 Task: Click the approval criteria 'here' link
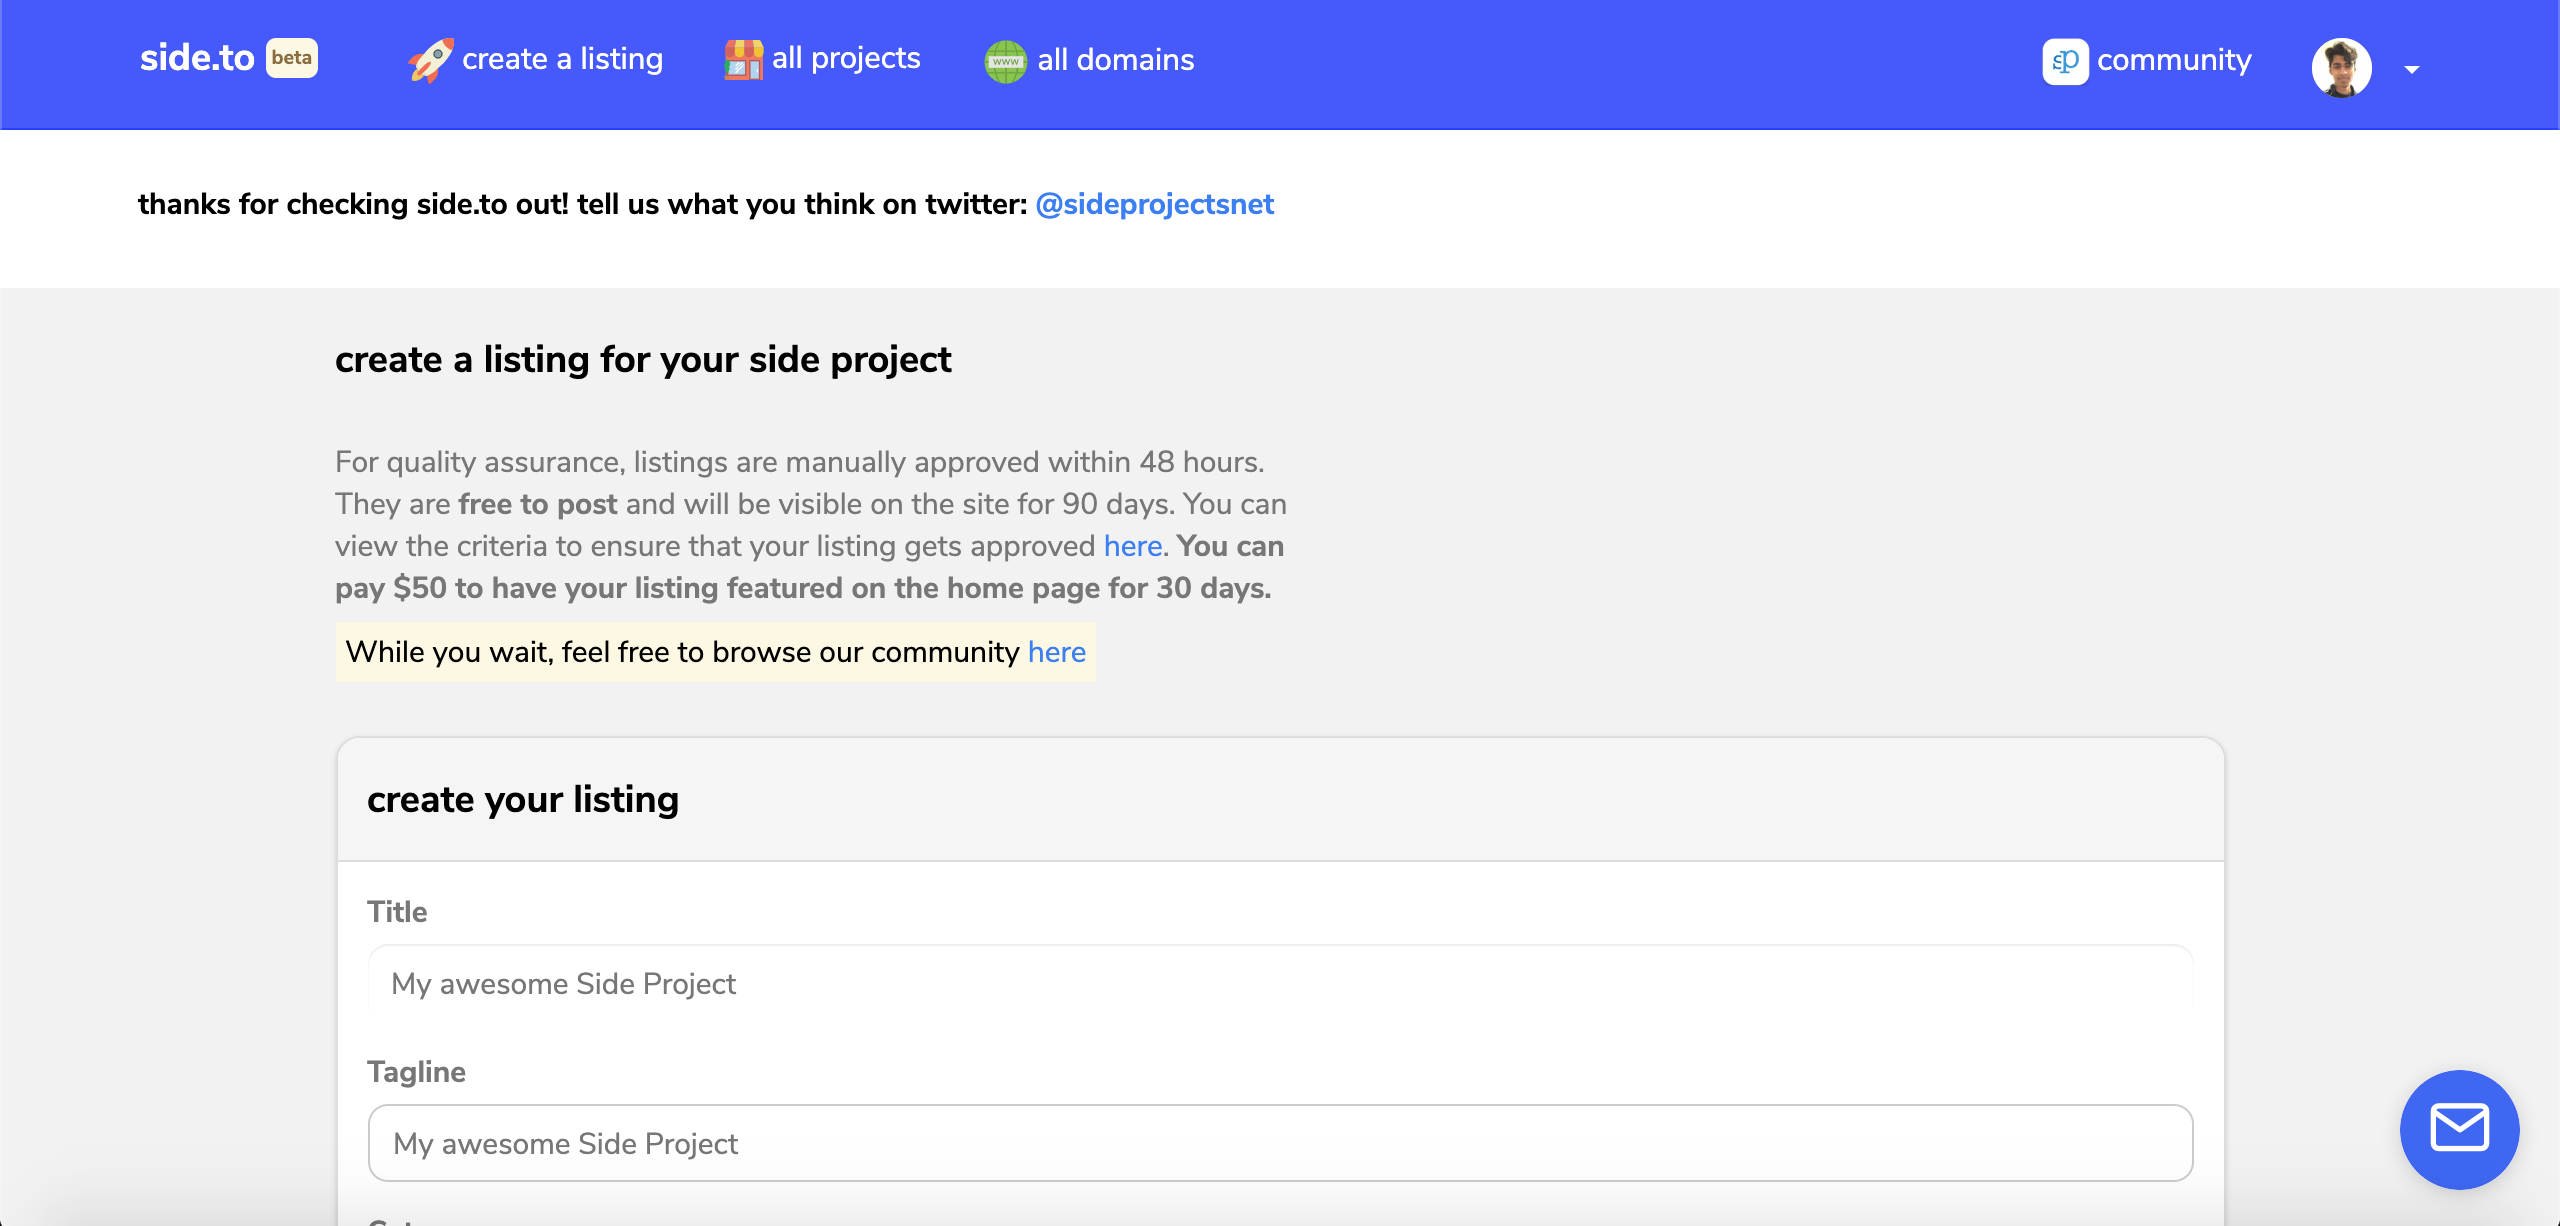(1132, 546)
